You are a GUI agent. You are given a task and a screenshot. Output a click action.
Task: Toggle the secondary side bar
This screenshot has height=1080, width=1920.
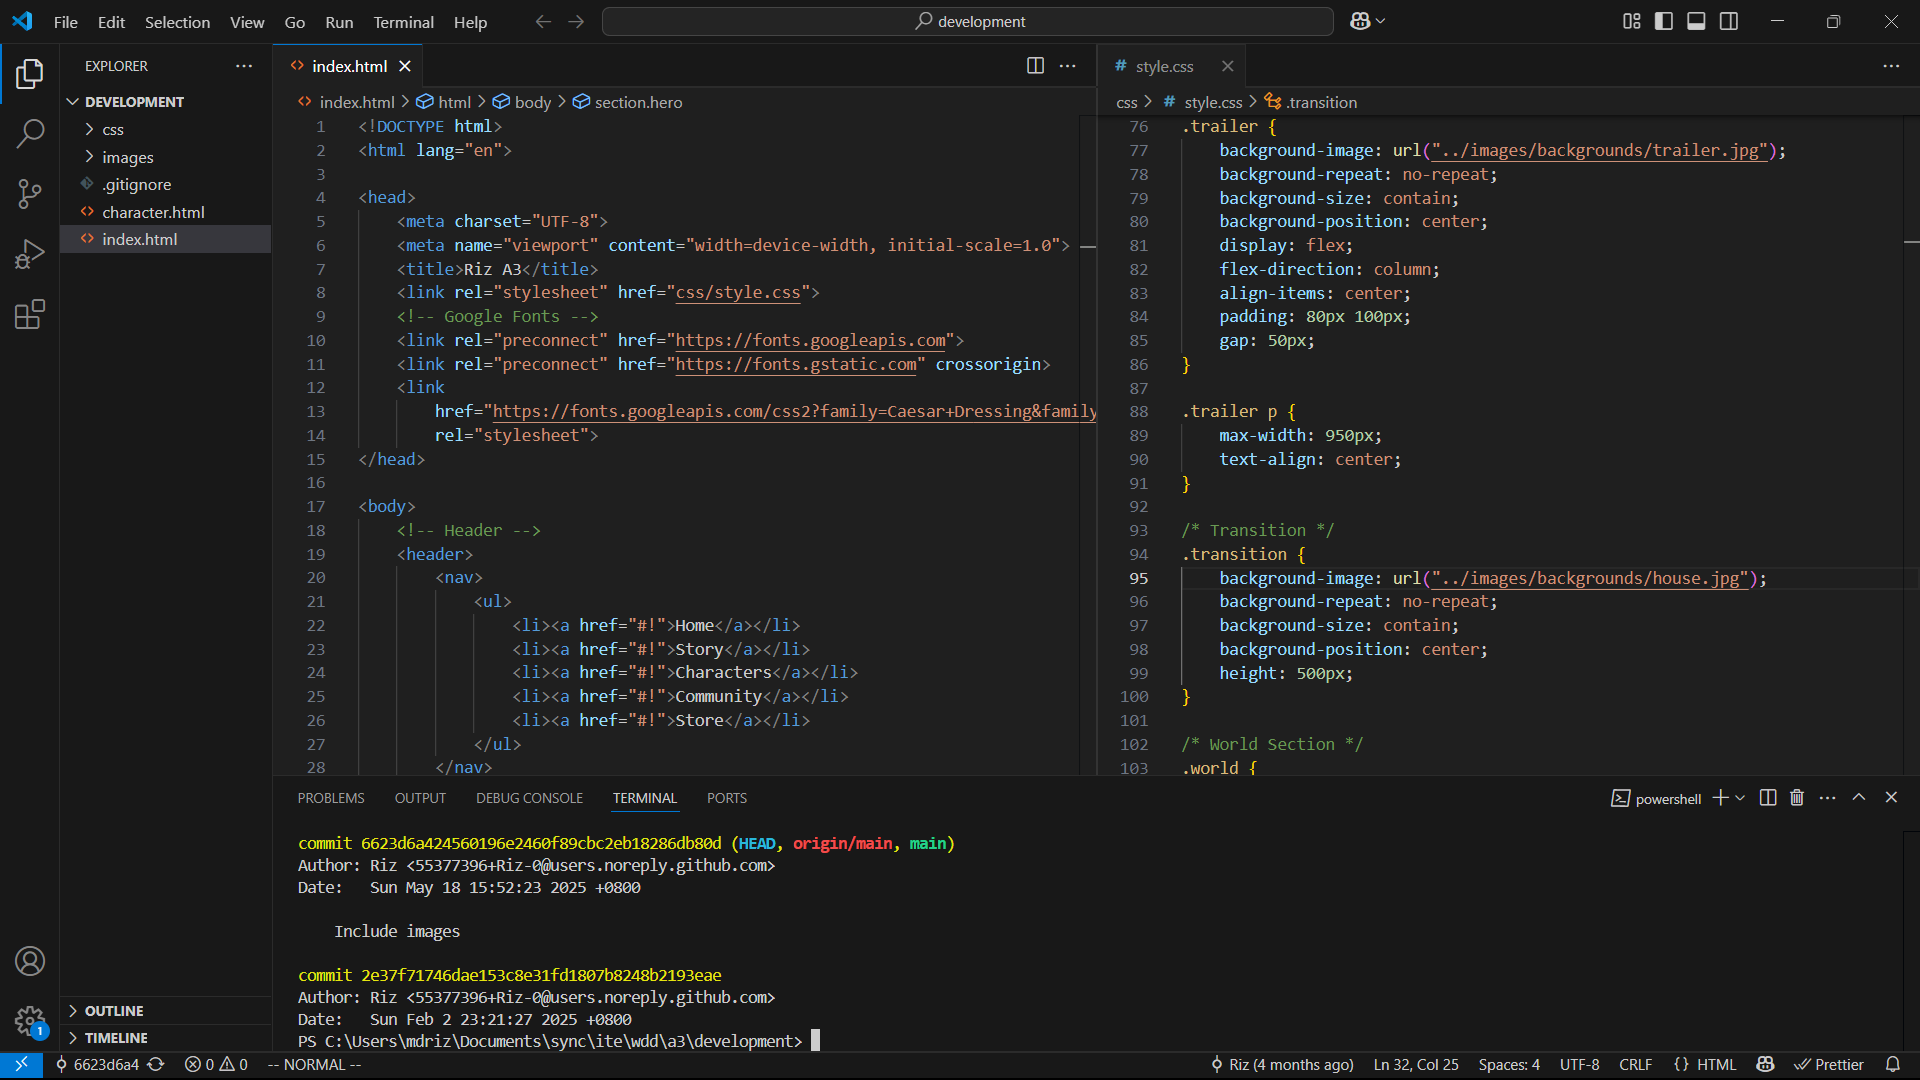coord(1729,21)
